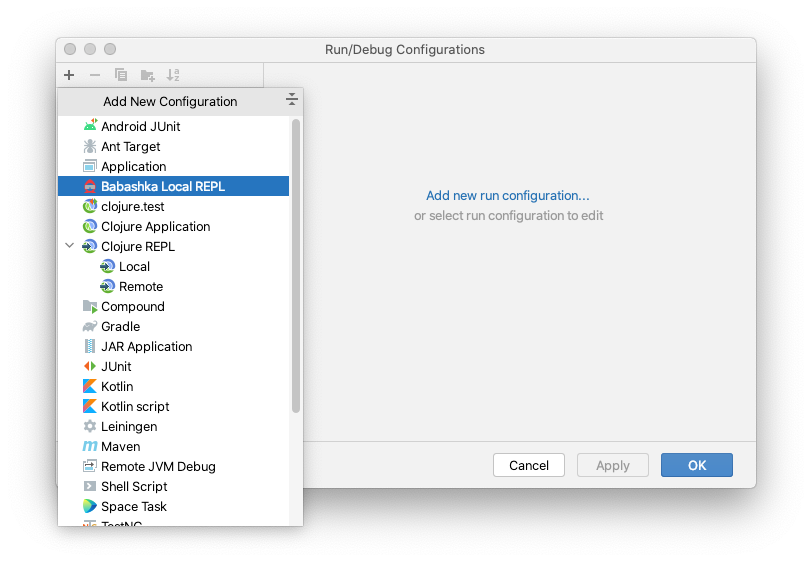Screen dimensions: 812x562
Task: Click the Sort Configurations alphabetically icon
Action: [x=173, y=75]
